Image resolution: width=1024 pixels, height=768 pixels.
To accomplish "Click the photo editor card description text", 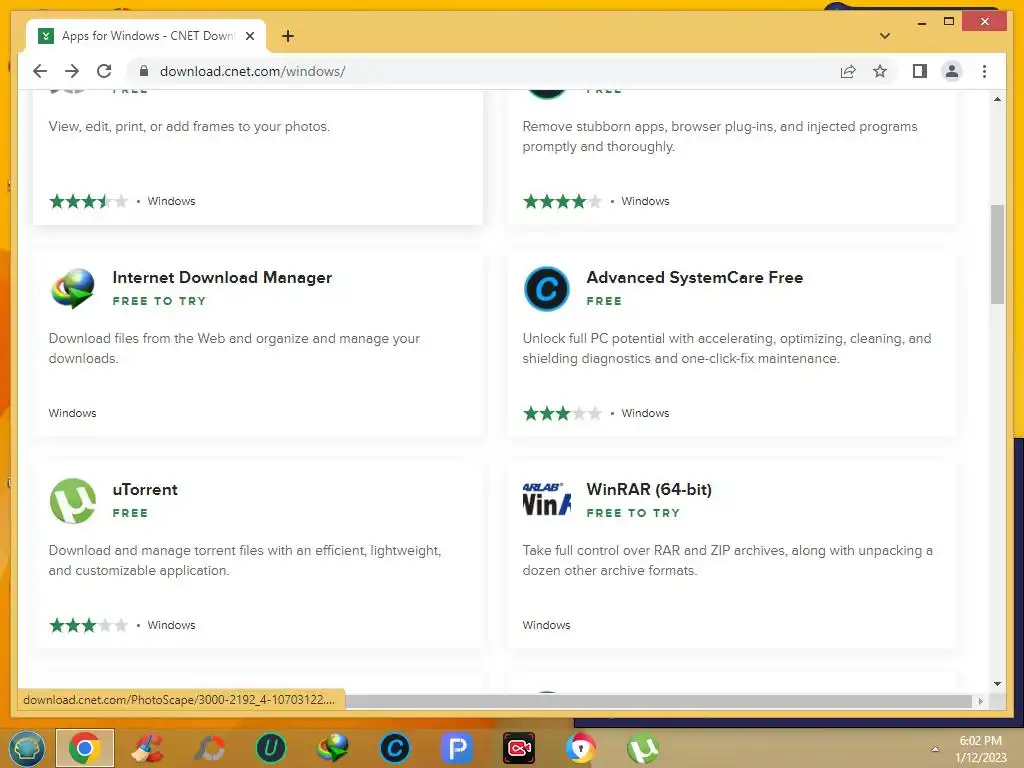I will click(189, 127).
